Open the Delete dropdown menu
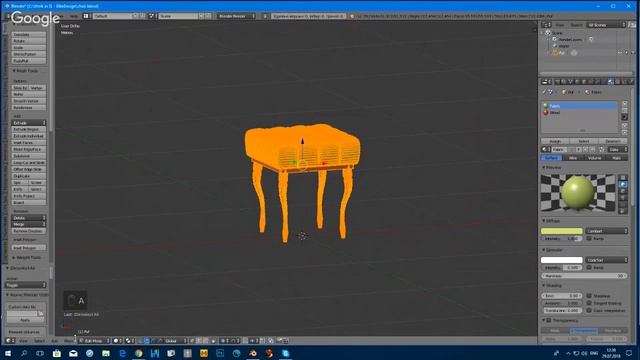Screen dimensions: 640x360 coord(29,218)
